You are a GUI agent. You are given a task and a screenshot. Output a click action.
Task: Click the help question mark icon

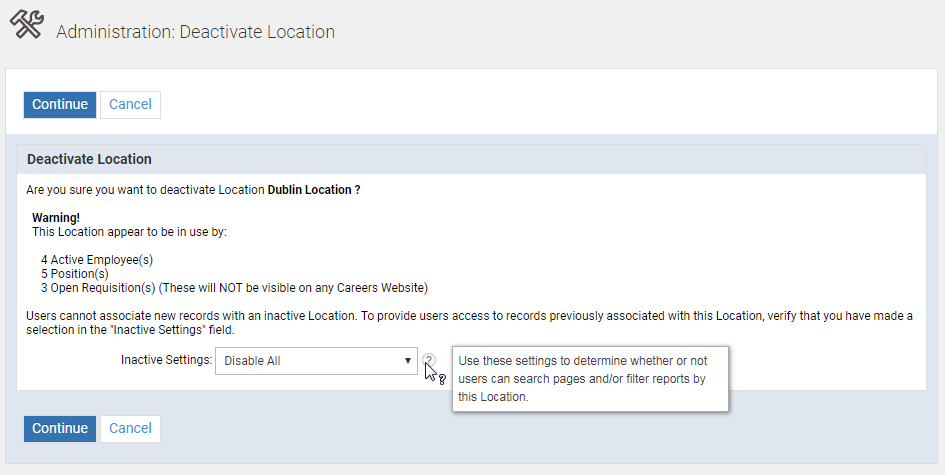click(x=429, y=360)
